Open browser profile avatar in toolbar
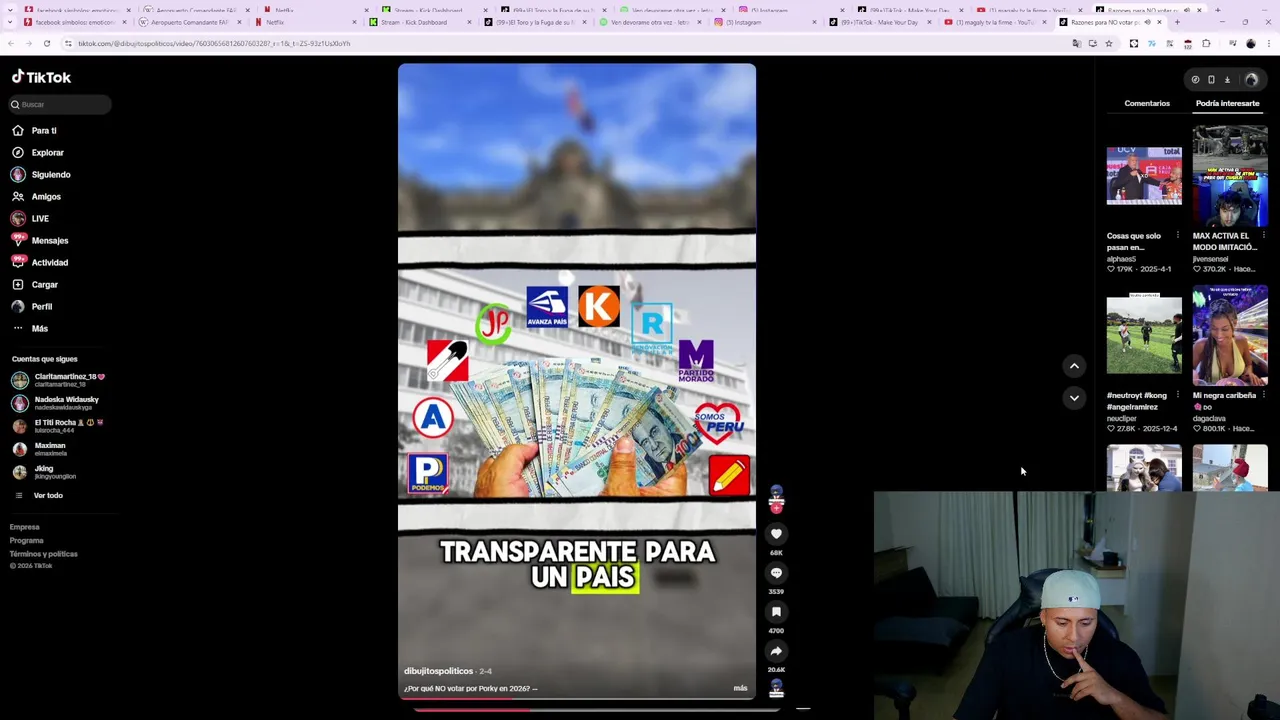 point(1250,43)
